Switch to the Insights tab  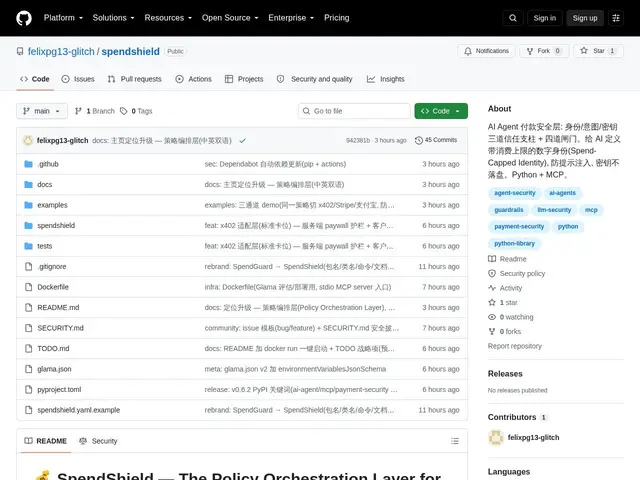coord(385,79)
